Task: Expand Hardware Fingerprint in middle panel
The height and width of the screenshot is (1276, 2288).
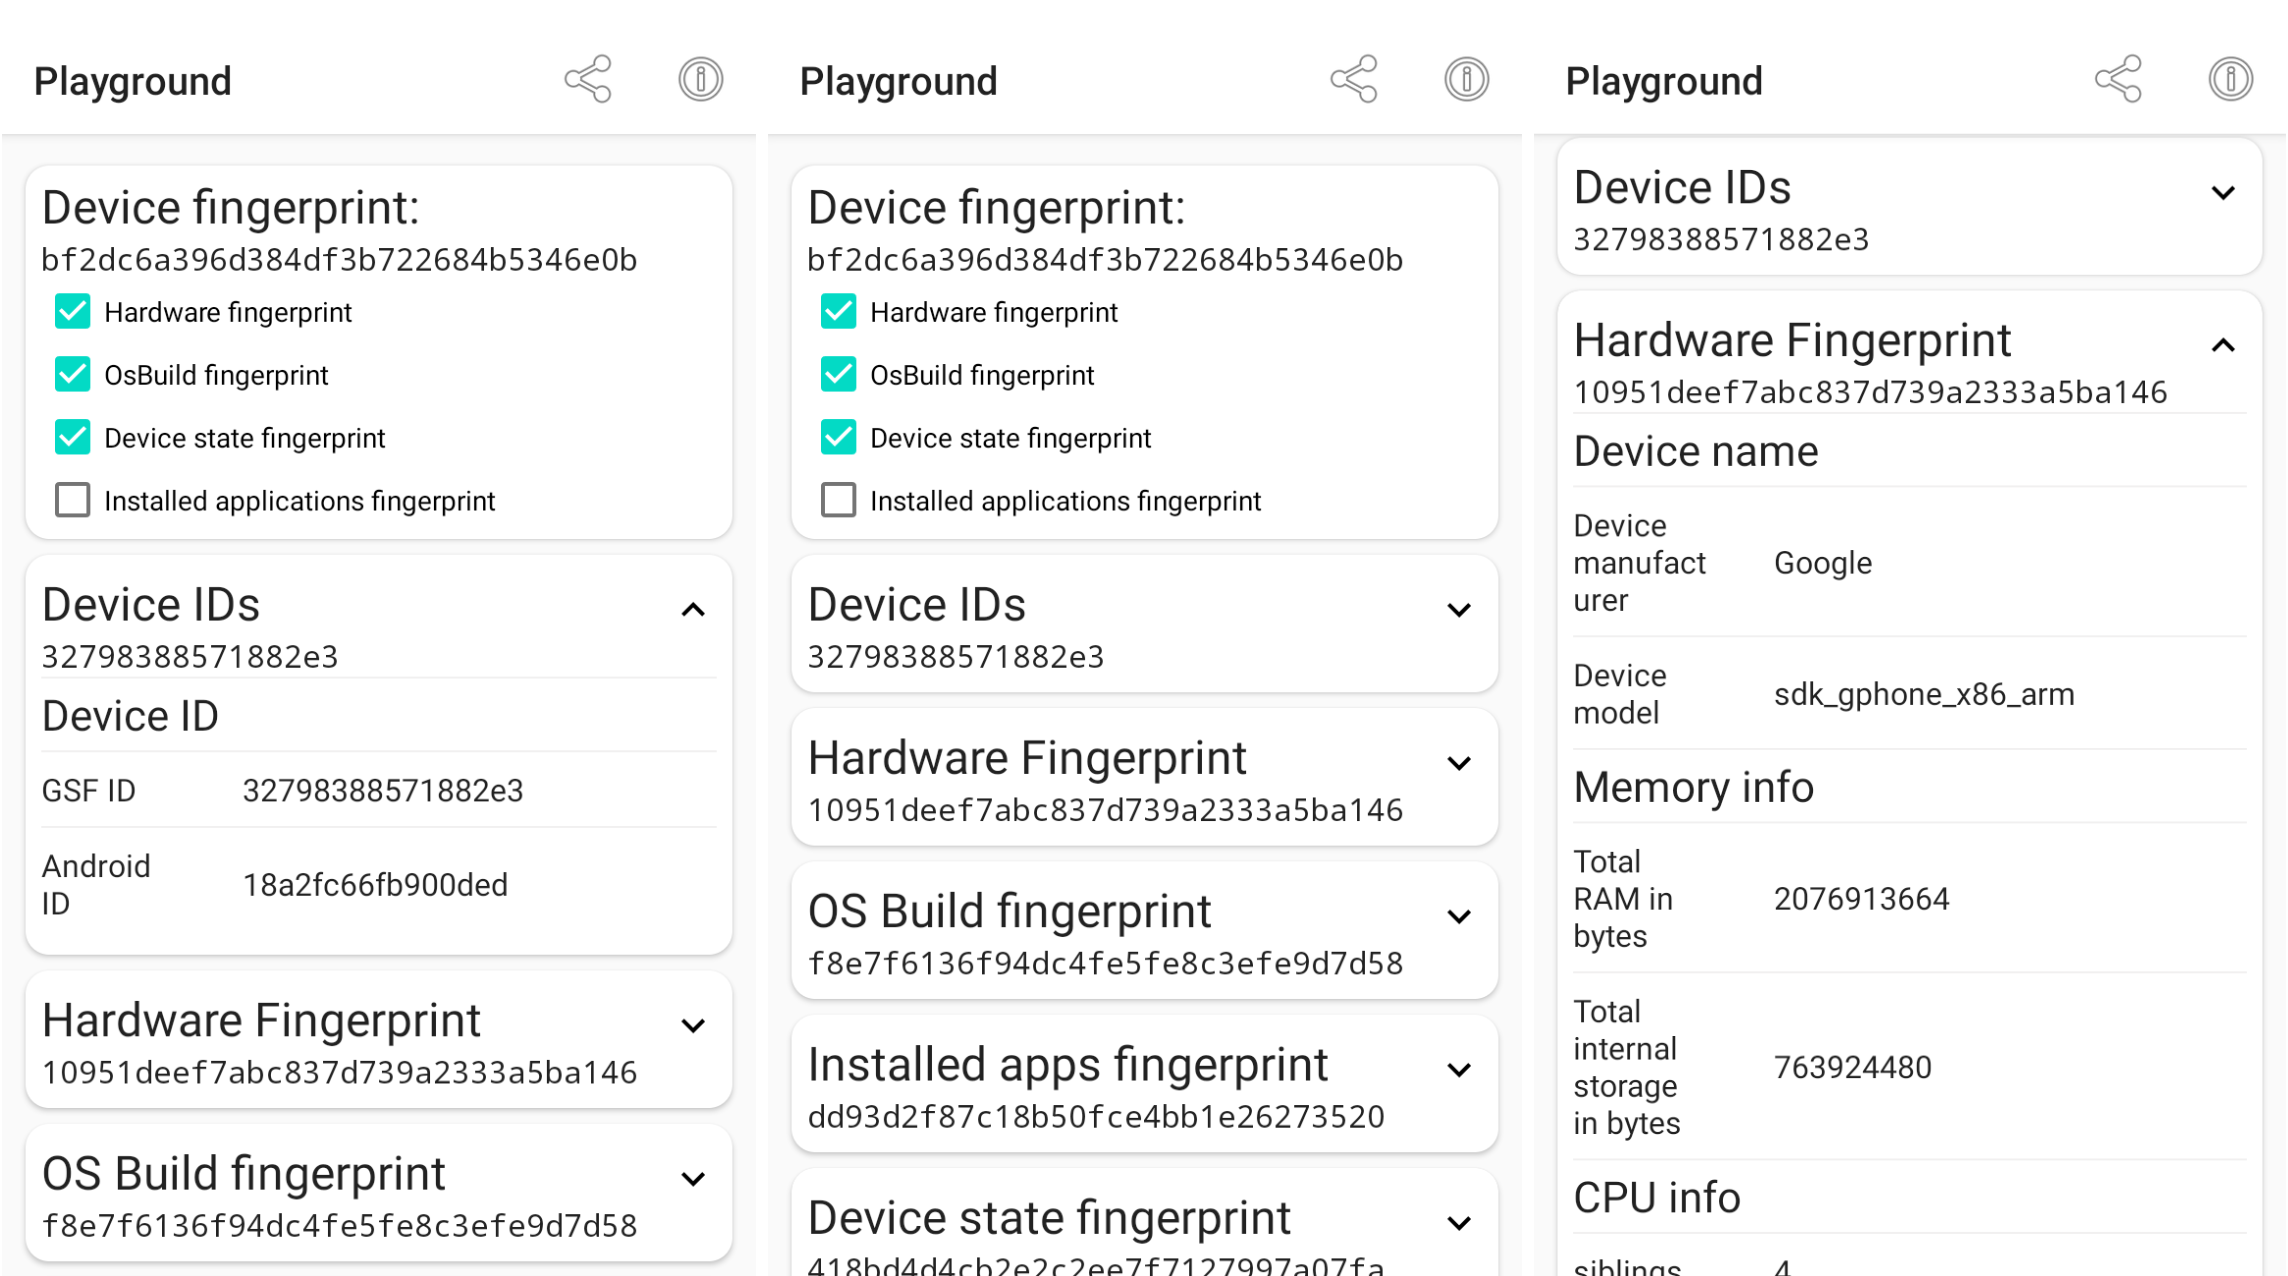Action: (x=1459, y=764)
